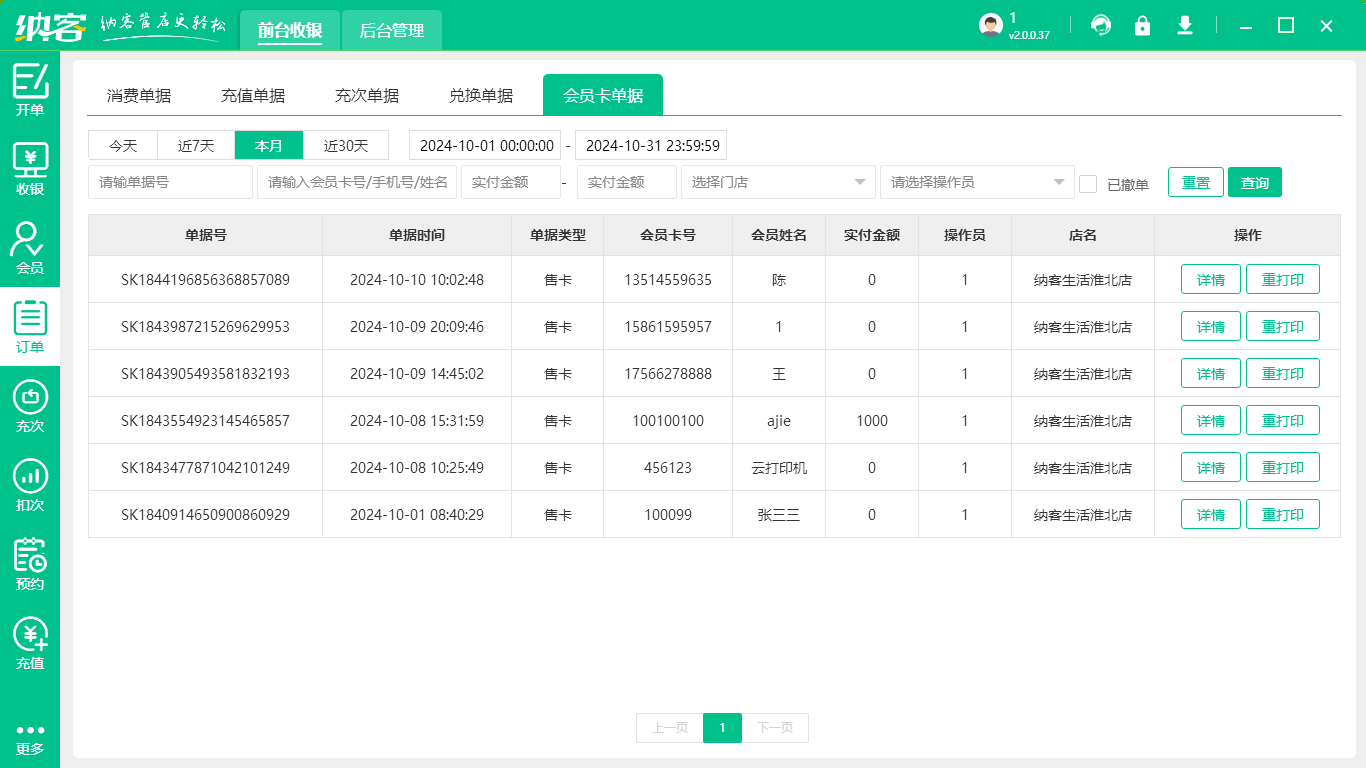Click 详情 for order SK1844196856368857089
Screen dimensions: 1366x768
coord(1210,279)
